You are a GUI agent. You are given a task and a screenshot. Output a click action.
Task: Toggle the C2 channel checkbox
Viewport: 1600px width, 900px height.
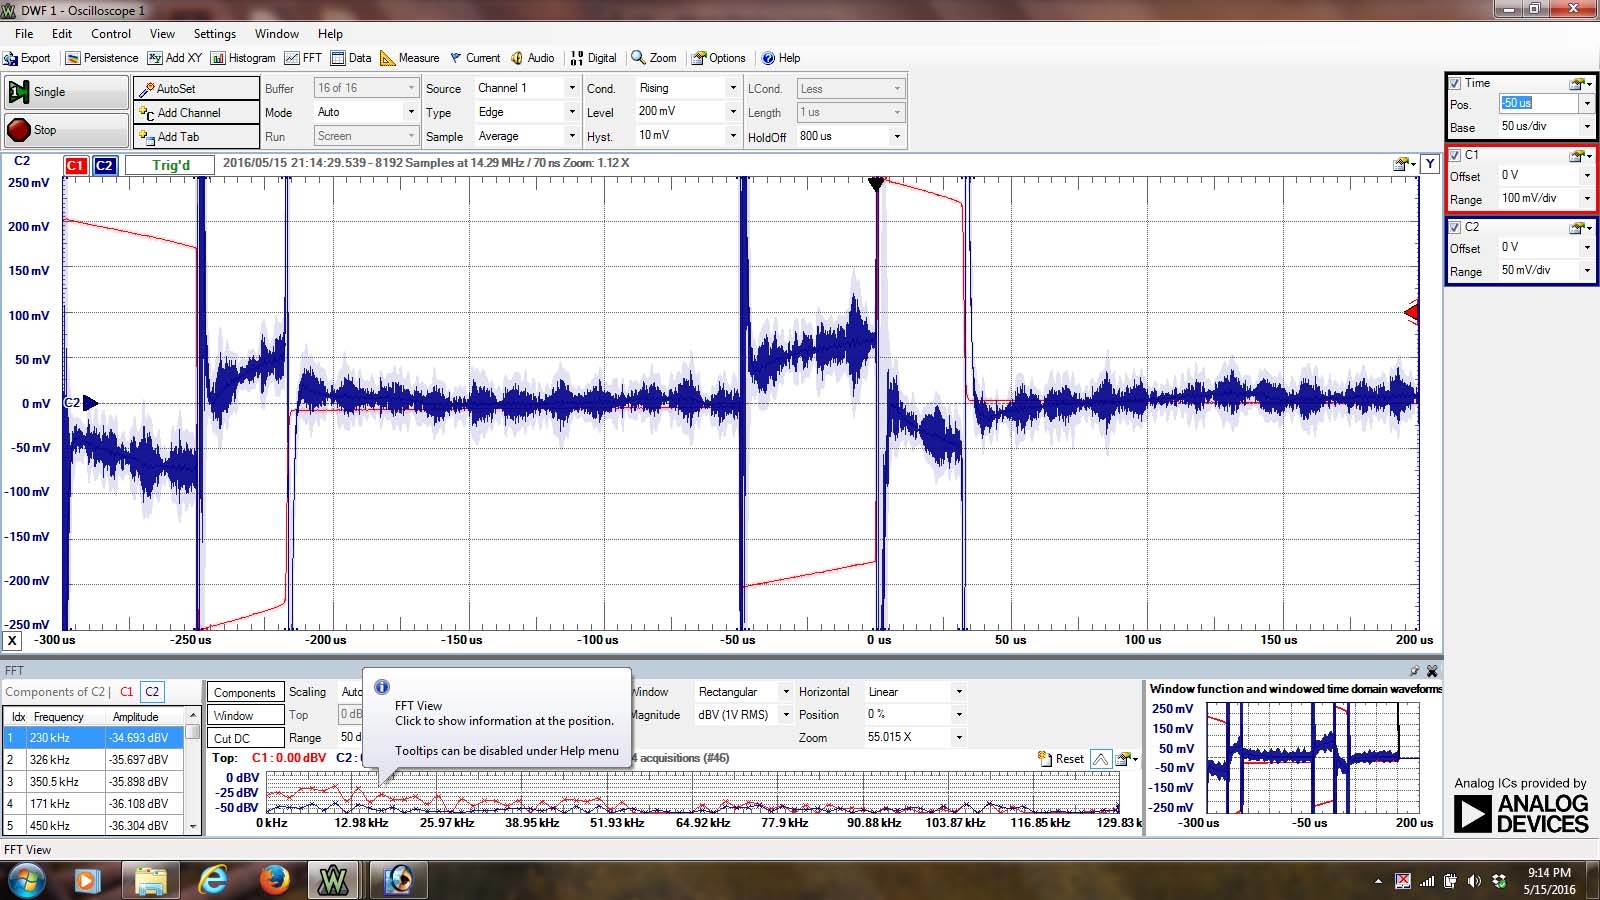tap(1455, 227)
